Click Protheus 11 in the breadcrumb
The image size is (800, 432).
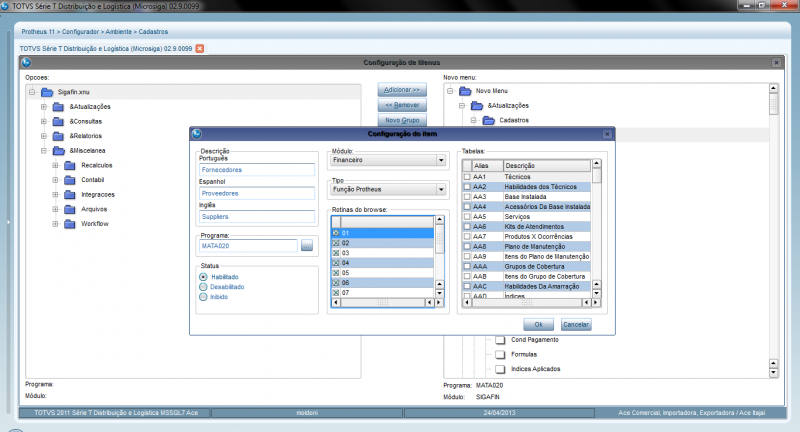coord(38,32)
